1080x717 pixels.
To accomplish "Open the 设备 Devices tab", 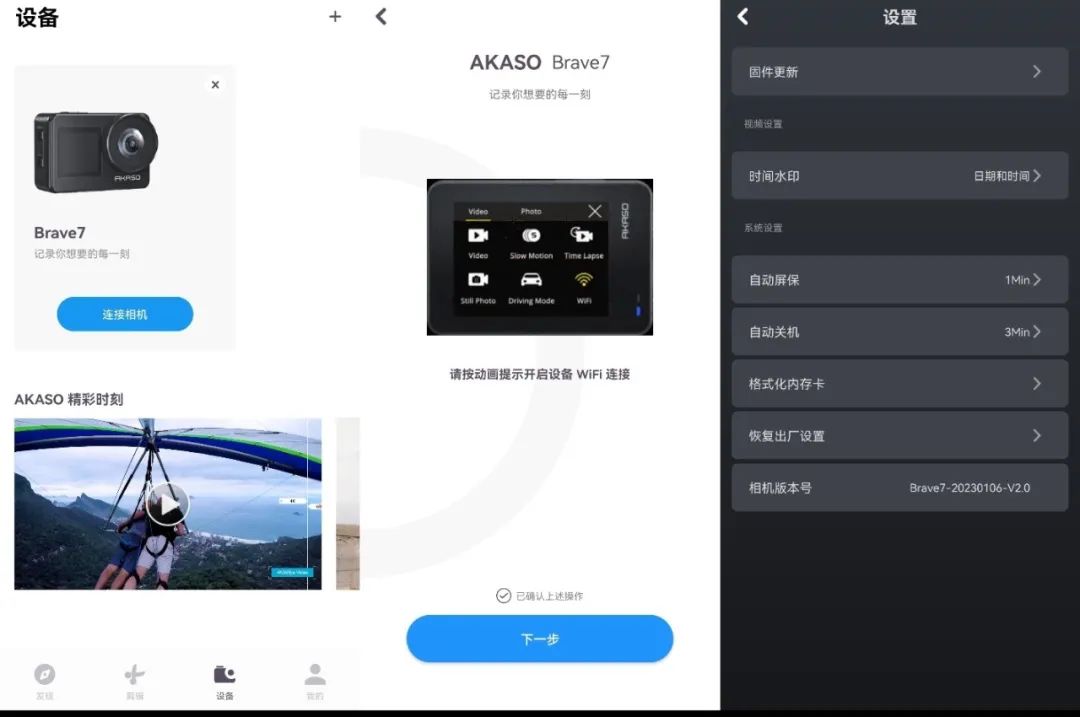I will 224,676.
